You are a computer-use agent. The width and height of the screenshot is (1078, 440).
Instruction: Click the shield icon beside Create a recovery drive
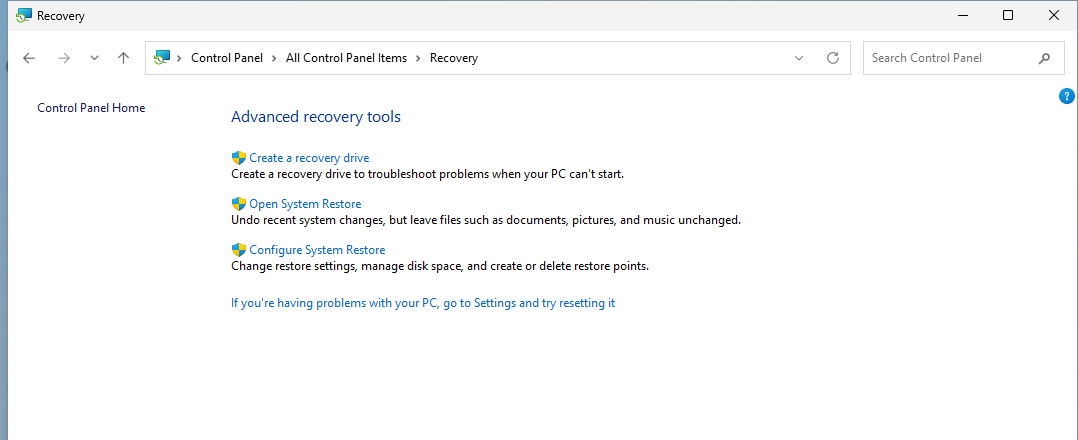(239, 158)
